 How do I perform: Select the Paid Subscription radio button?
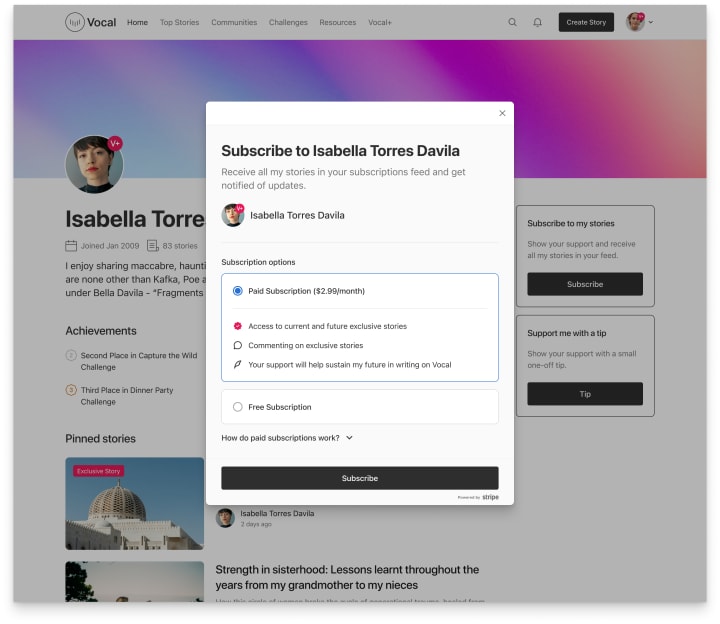point(237,291)
